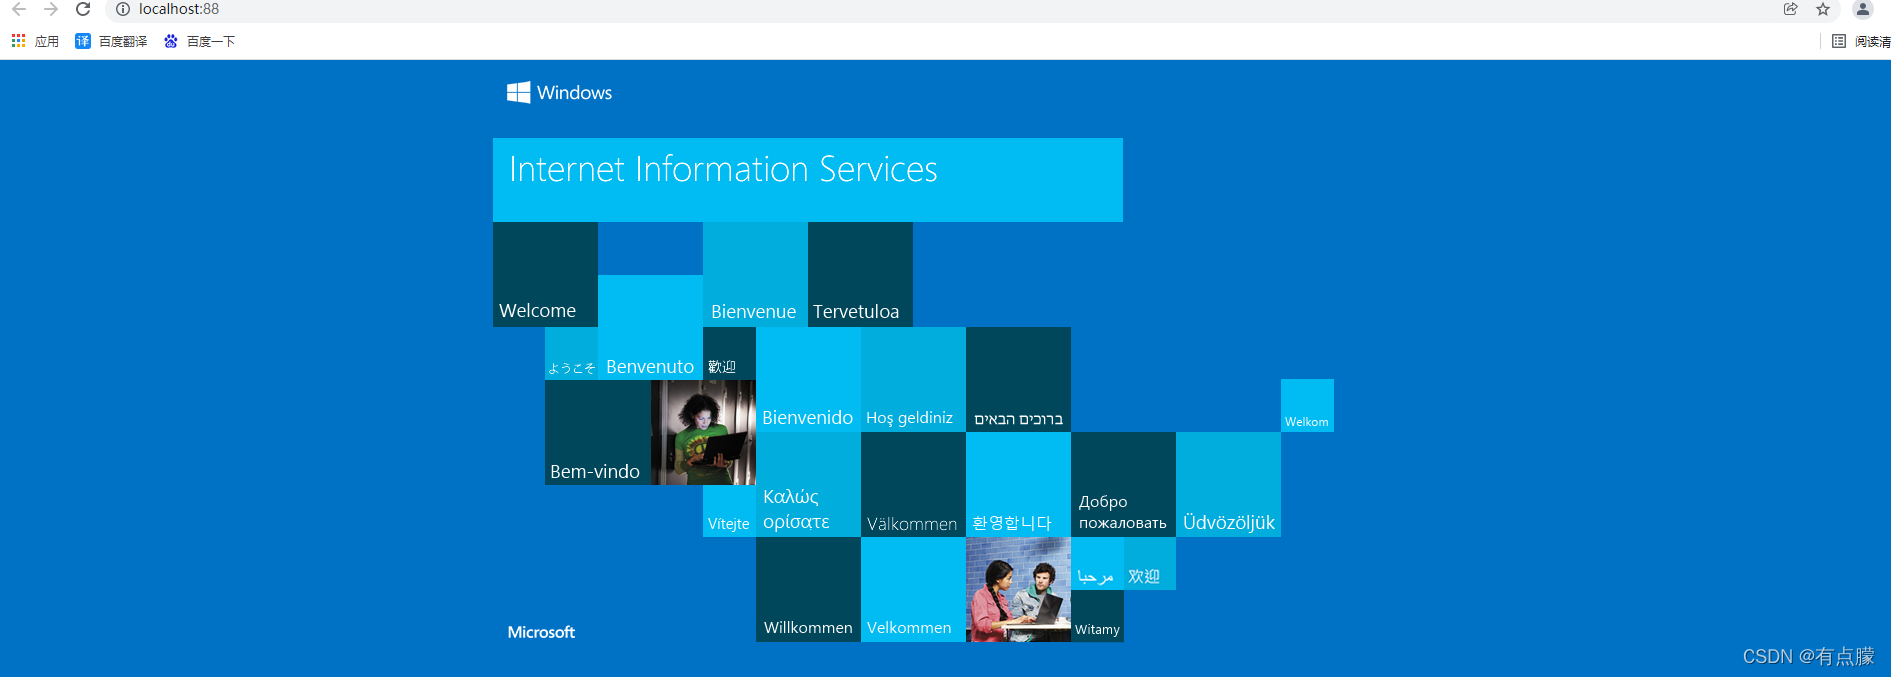The image size is (1891, 677).
Task: Open the 百度一下 bookmark
Action: pyautogui.click(x=199, y=41)
